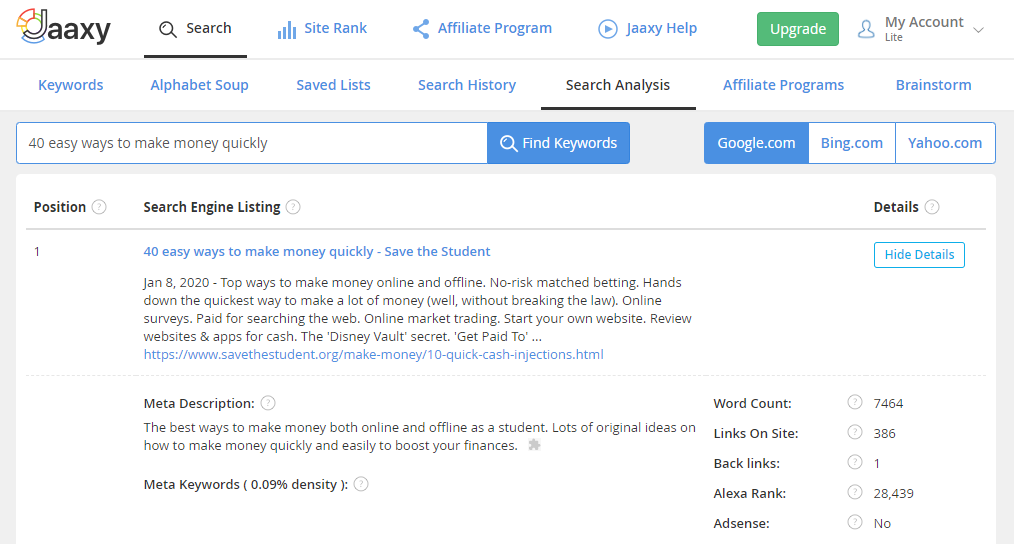Switch to the Keywords tab
This screenshot has height=544, width=1014.
pyautogui.click(x=70, y=85)
